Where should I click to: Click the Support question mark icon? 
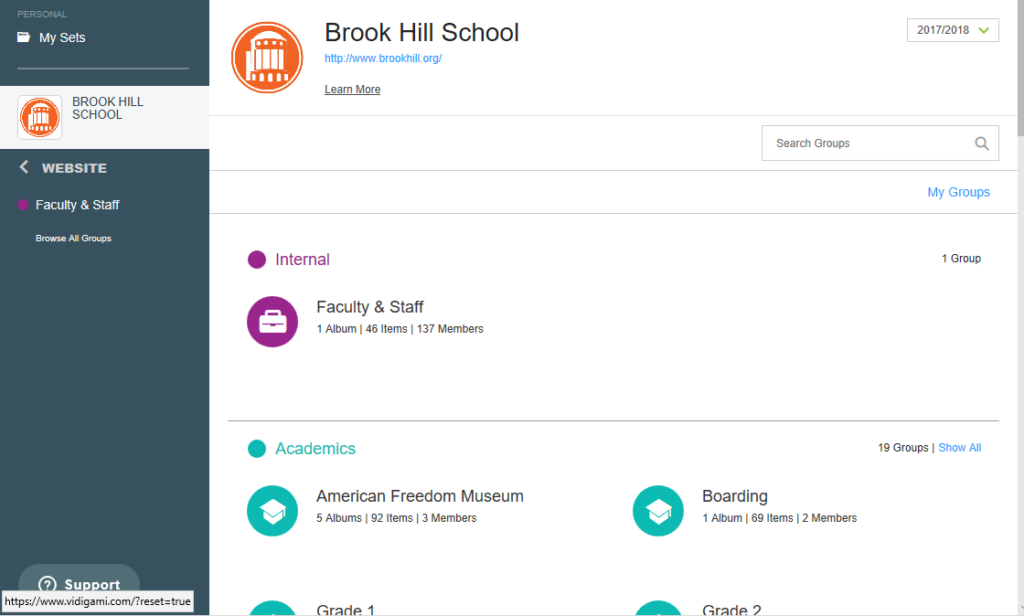(46, 585)
